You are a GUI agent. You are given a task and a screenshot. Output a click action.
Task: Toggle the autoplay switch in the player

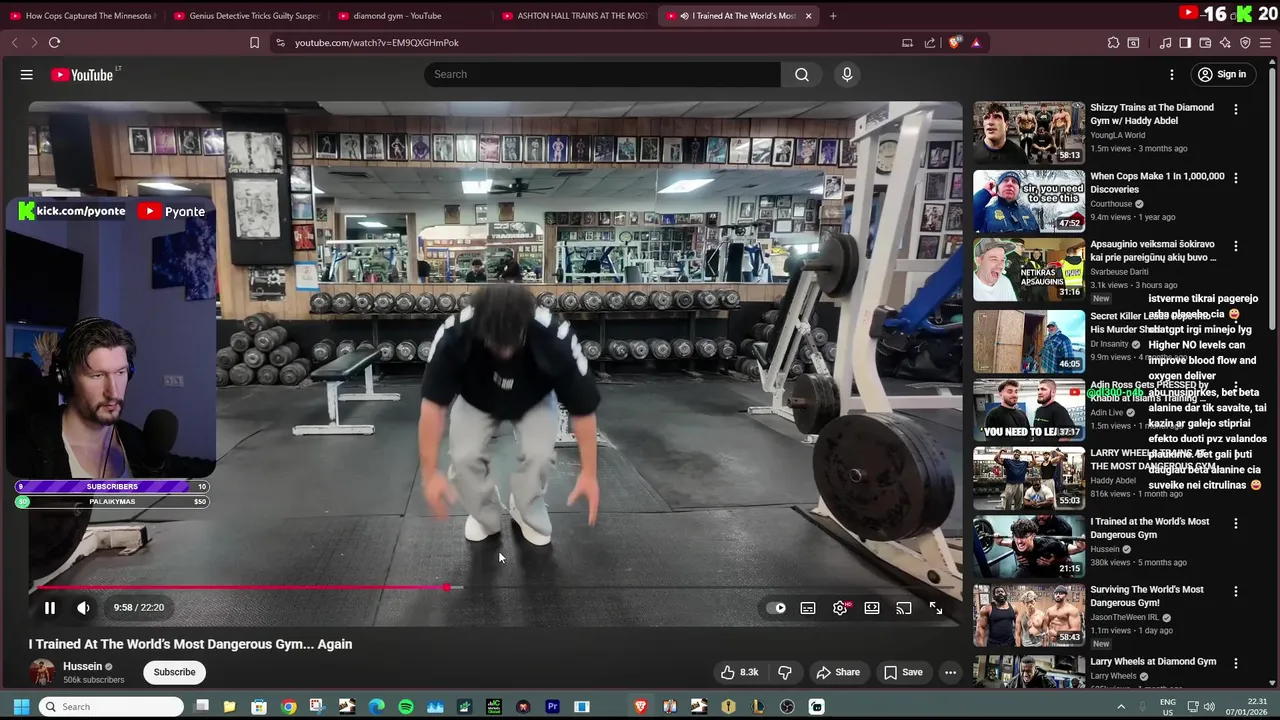(x=776, y=608)
